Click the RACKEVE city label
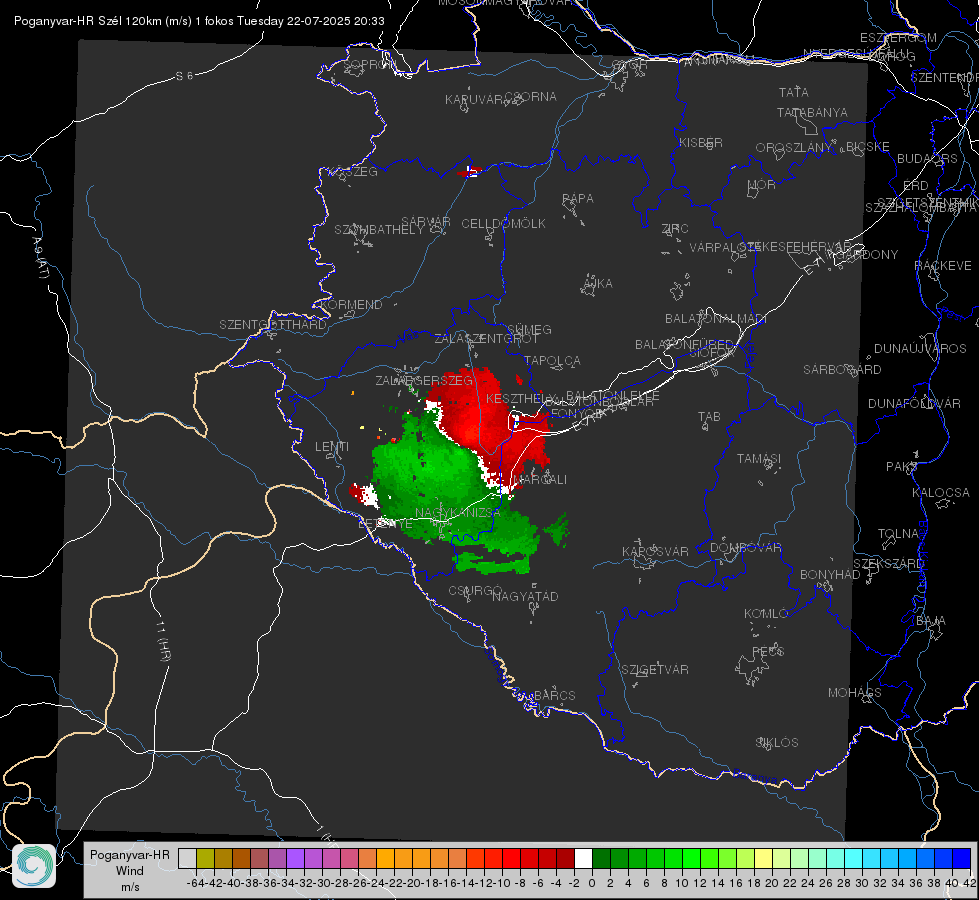This screenshot has width=979, height=900. pyautogui.click(x=943, y=266)
